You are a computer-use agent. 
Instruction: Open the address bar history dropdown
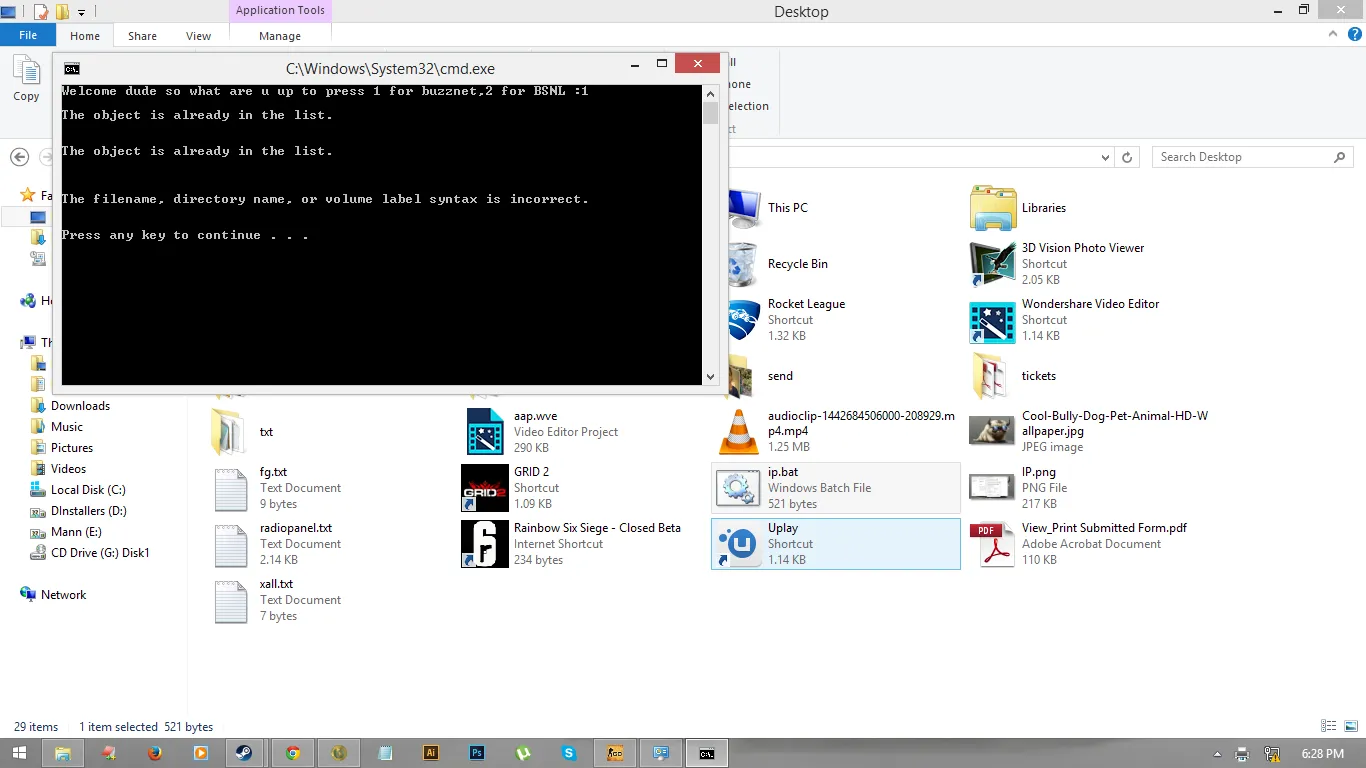click(1105, 157)
